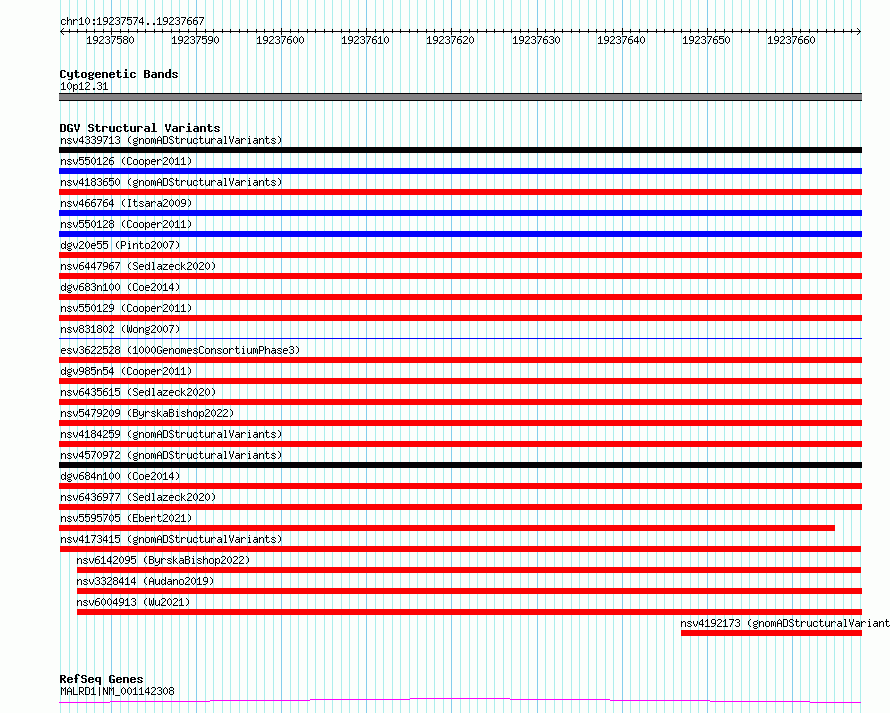Screen dimensions: 890x713
Task: Click ruler position 19237610
Action: 366,40
